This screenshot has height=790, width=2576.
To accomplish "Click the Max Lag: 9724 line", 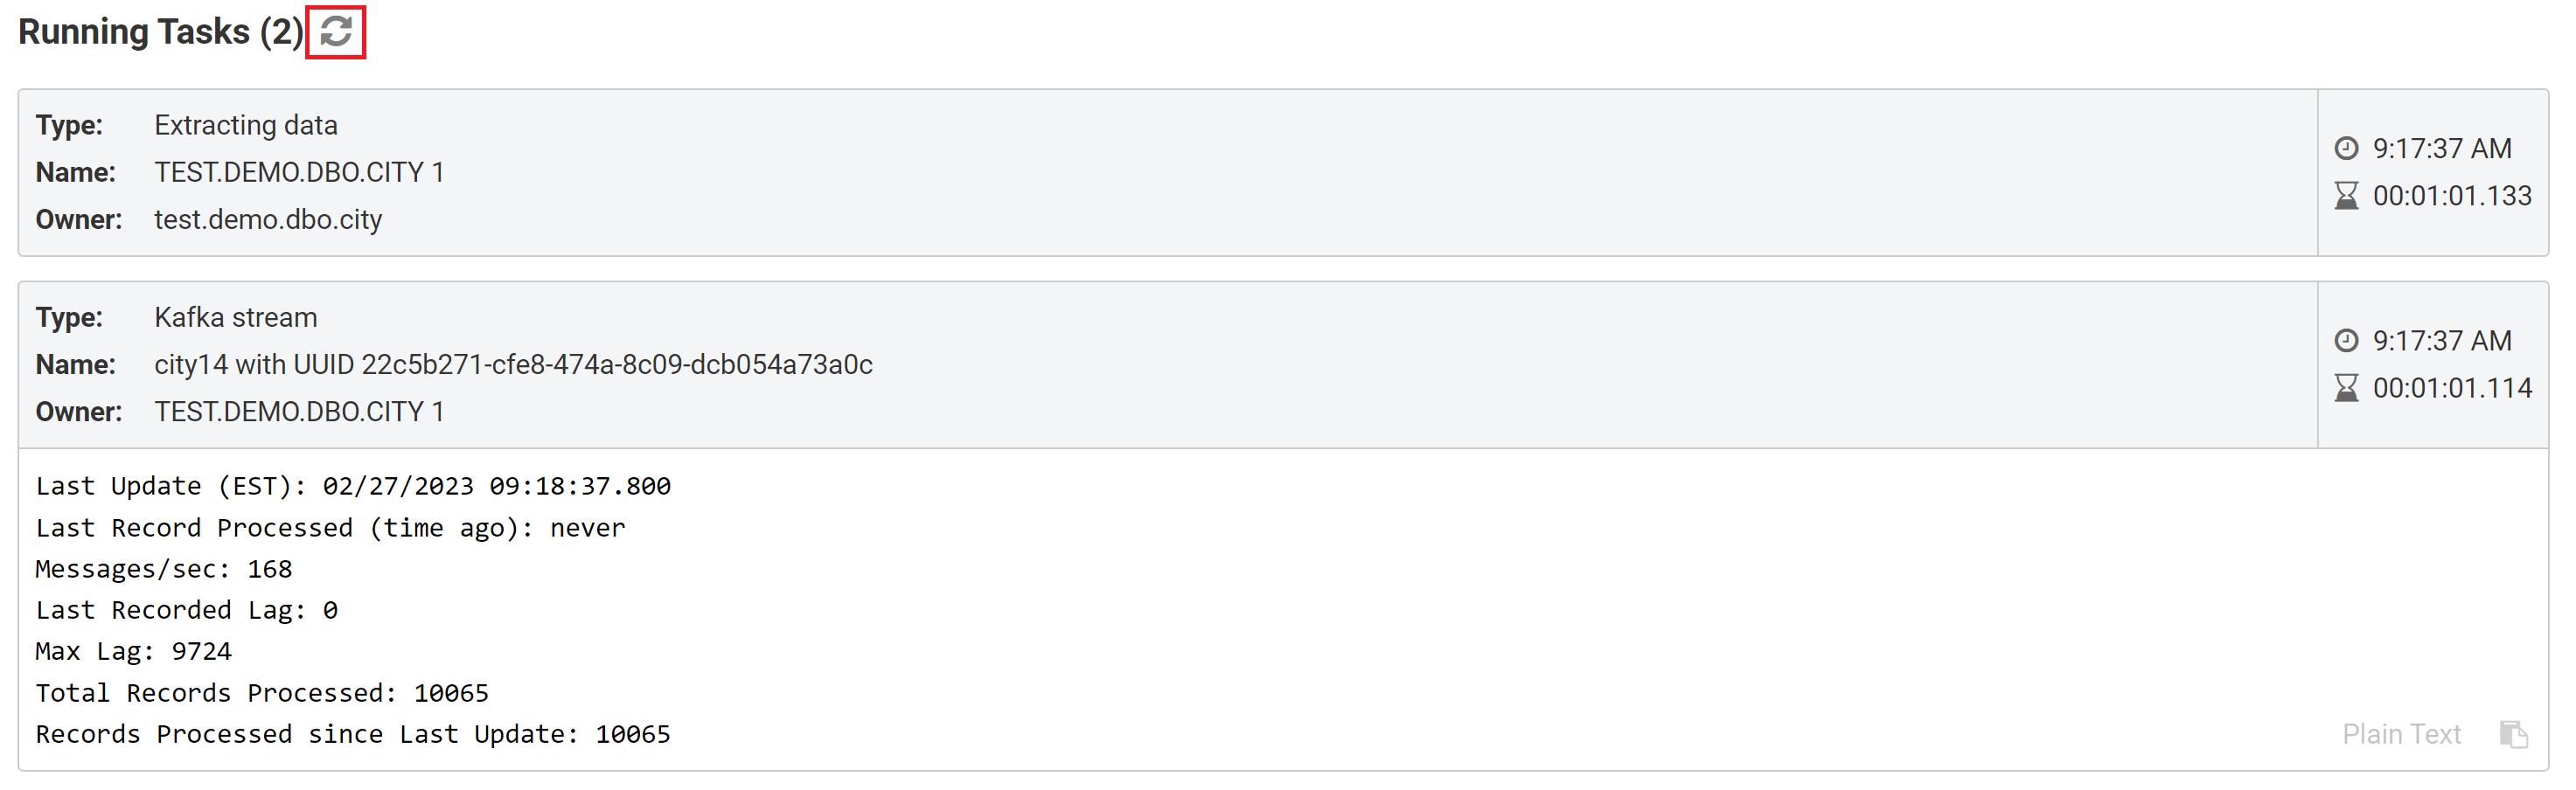I will click(134, 651).
